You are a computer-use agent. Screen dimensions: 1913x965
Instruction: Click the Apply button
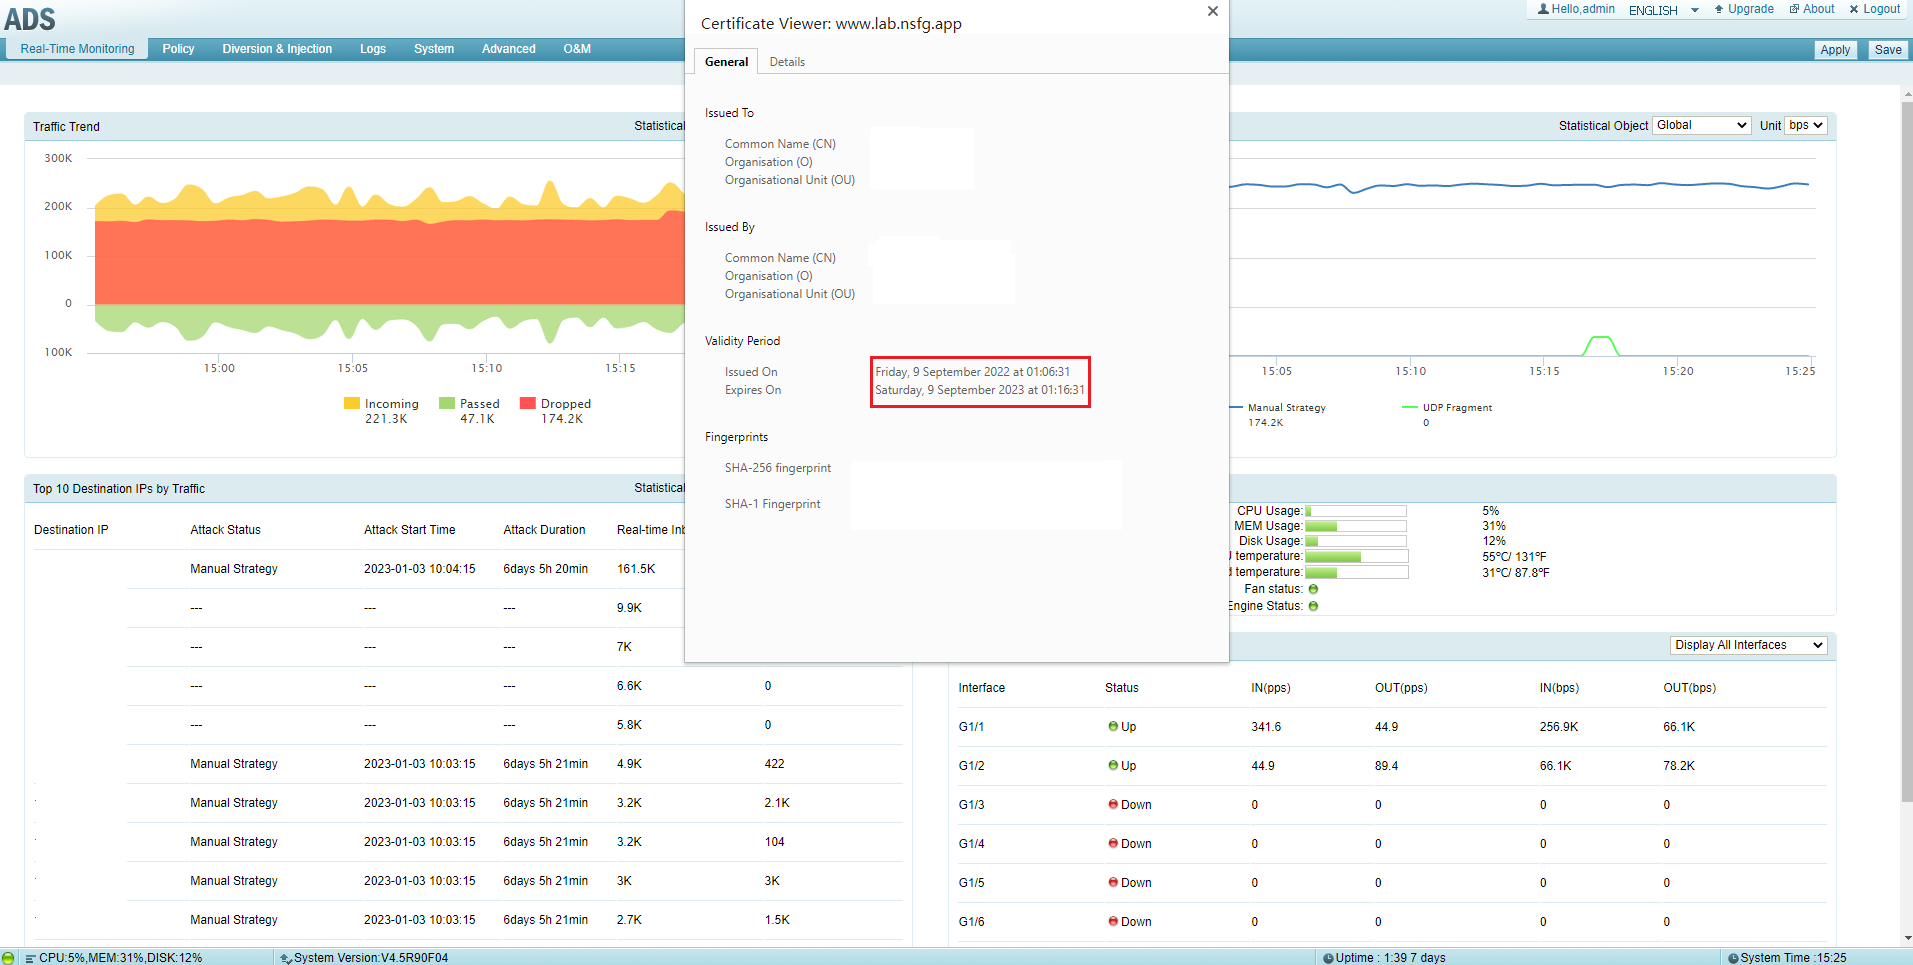click(1835, 50)
